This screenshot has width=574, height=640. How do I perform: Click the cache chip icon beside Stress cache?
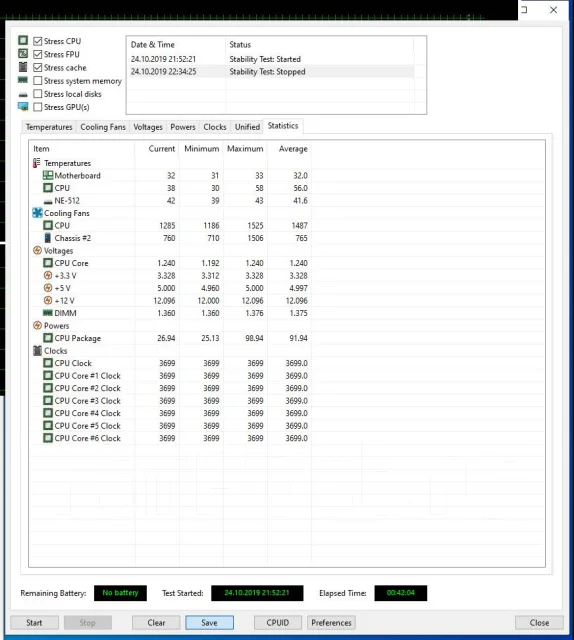23,67
